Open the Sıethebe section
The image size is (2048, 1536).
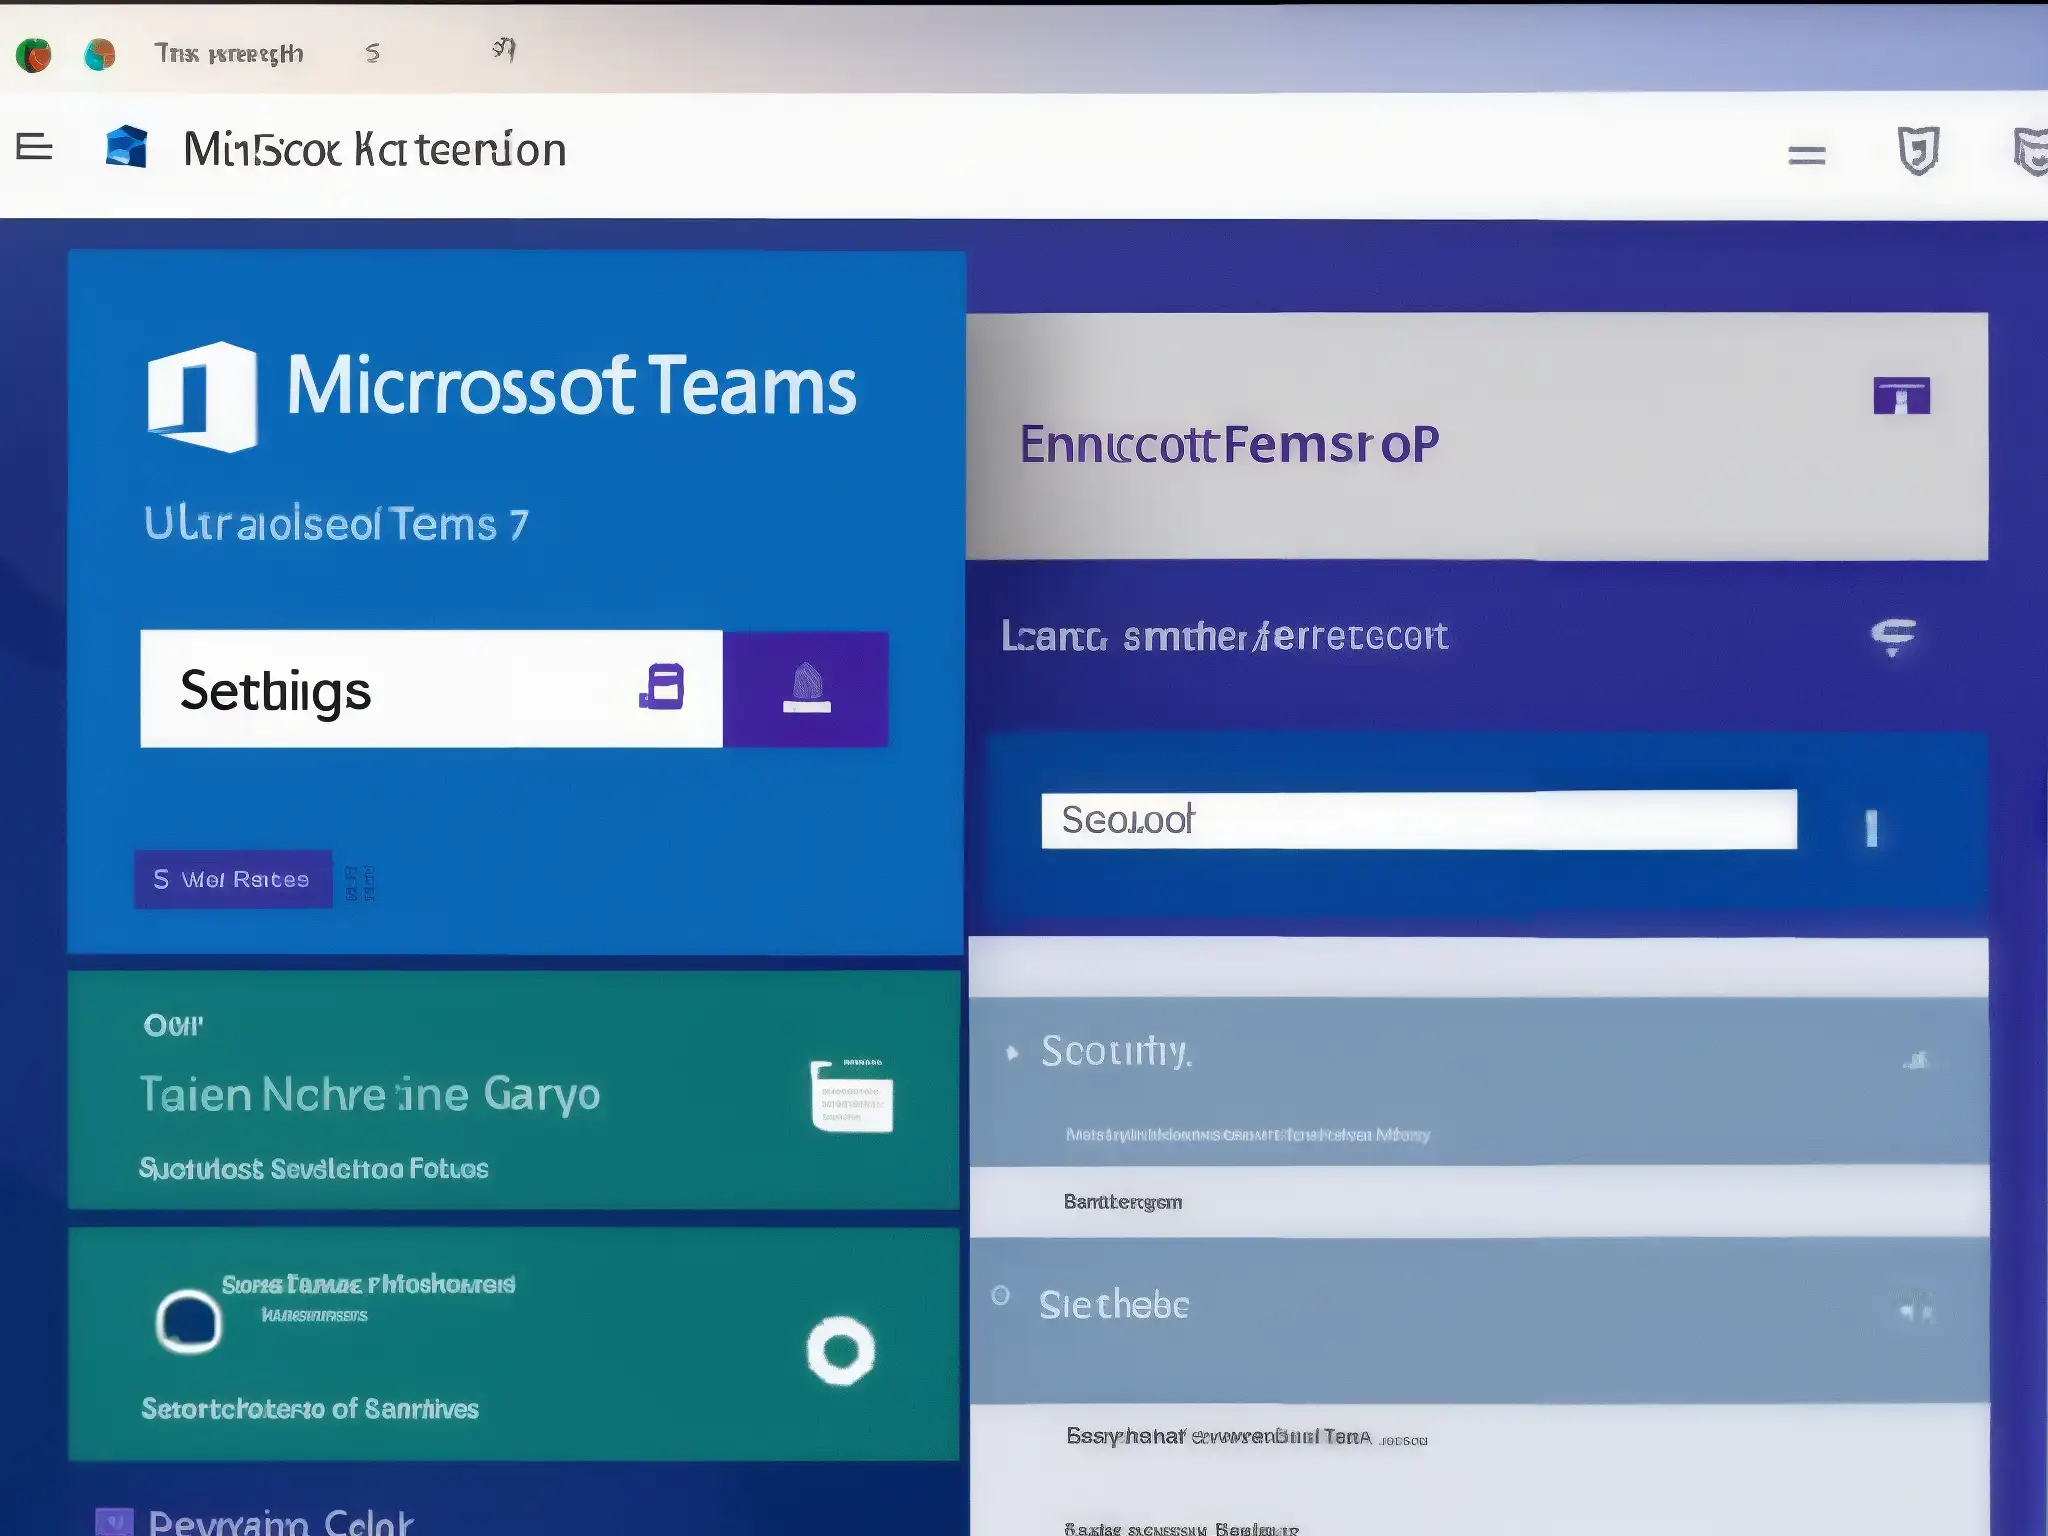tap(1478, 1320)
